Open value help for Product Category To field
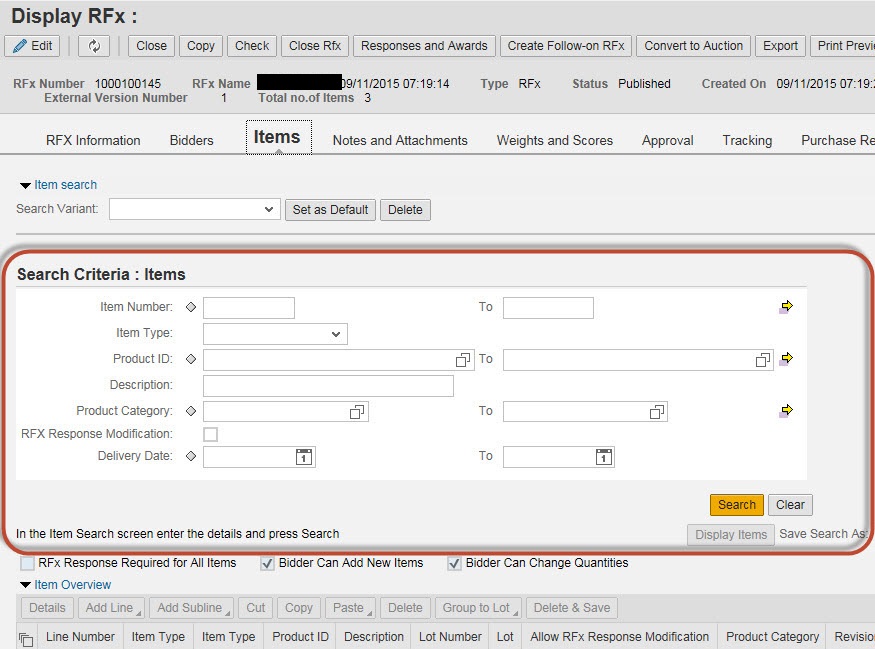Viewport: 875px width, 649px height. (x=657, y=412)
